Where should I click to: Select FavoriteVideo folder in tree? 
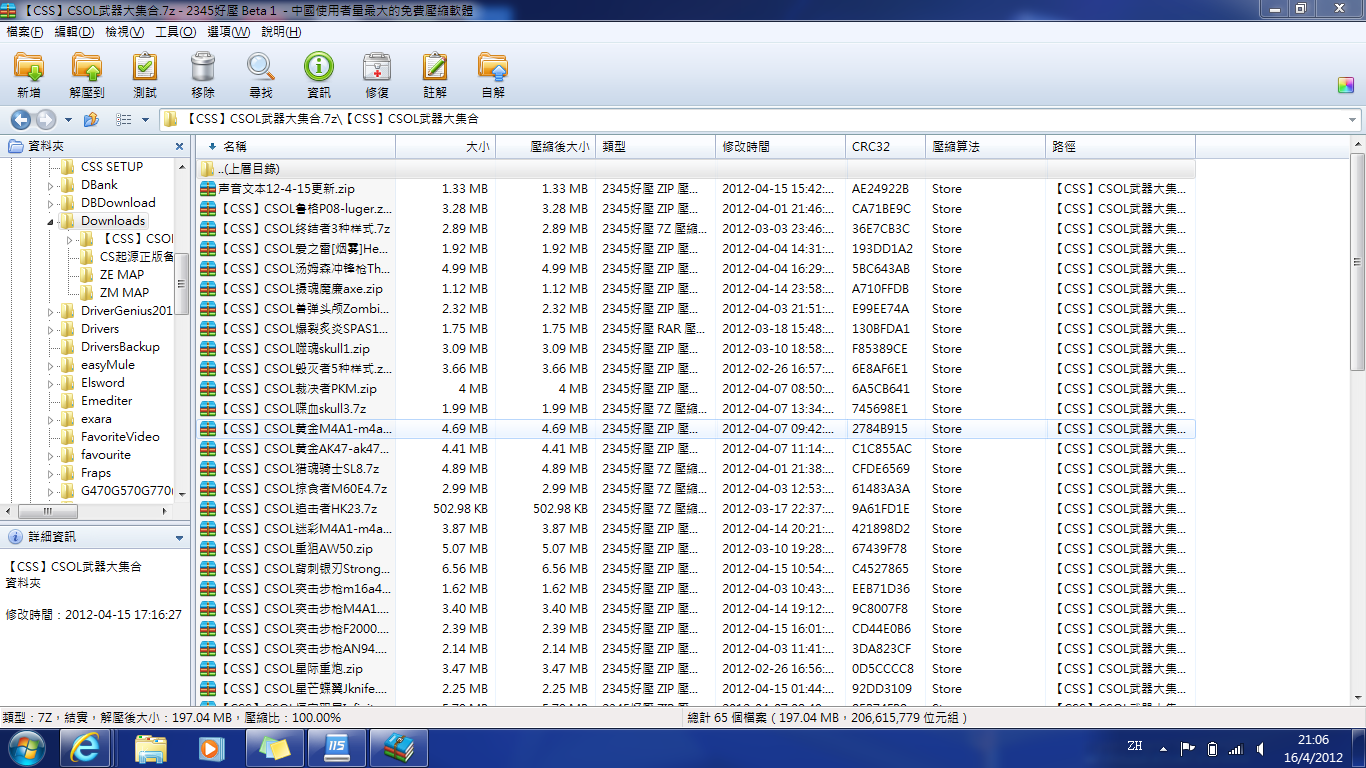120,436
